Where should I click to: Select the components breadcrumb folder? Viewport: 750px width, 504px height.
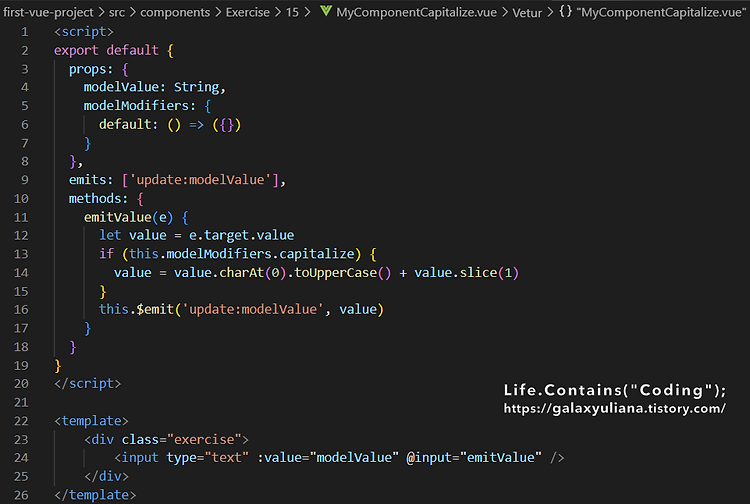click(175, 12)
